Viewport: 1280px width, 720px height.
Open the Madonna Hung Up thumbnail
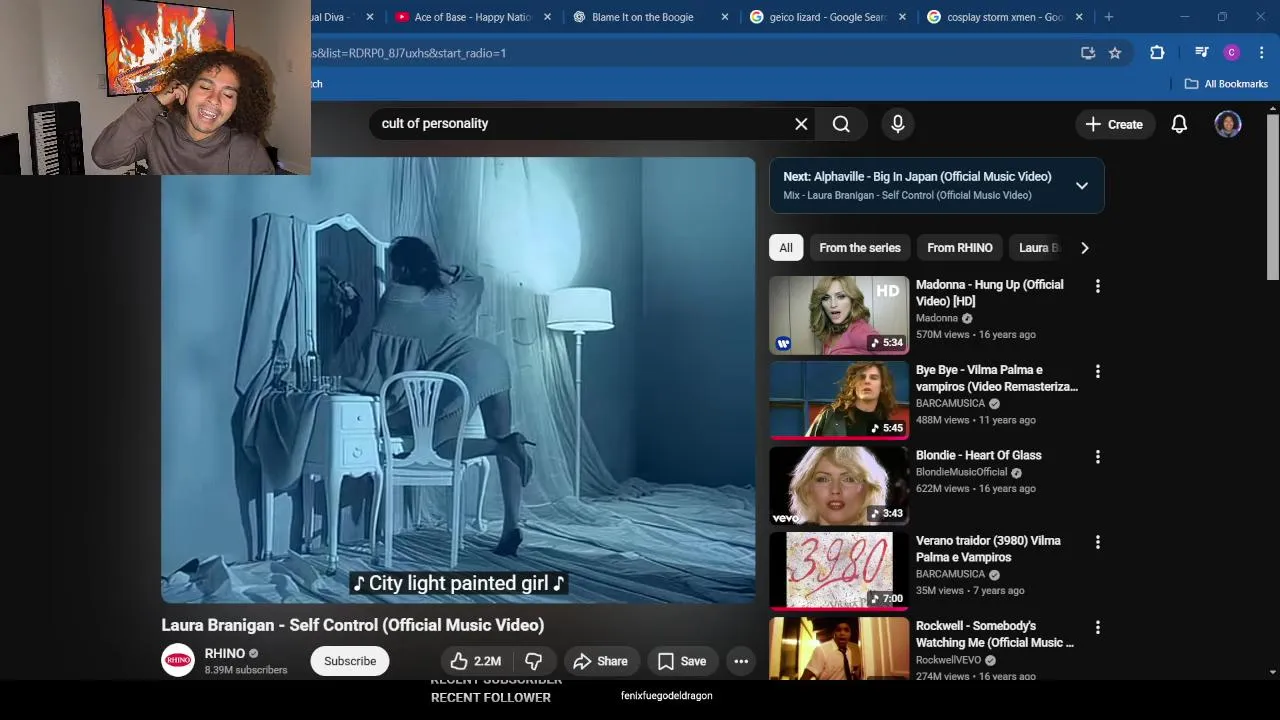[x=839, y=315]
